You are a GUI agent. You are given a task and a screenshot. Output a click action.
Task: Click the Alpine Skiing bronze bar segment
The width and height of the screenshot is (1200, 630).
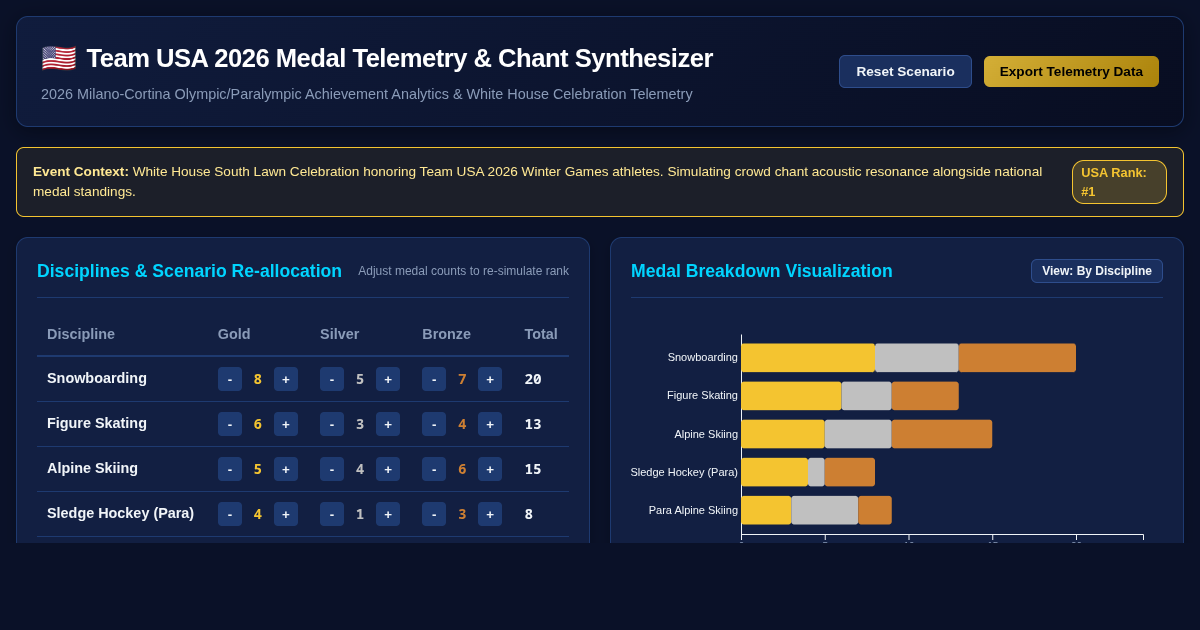(942, 434)
